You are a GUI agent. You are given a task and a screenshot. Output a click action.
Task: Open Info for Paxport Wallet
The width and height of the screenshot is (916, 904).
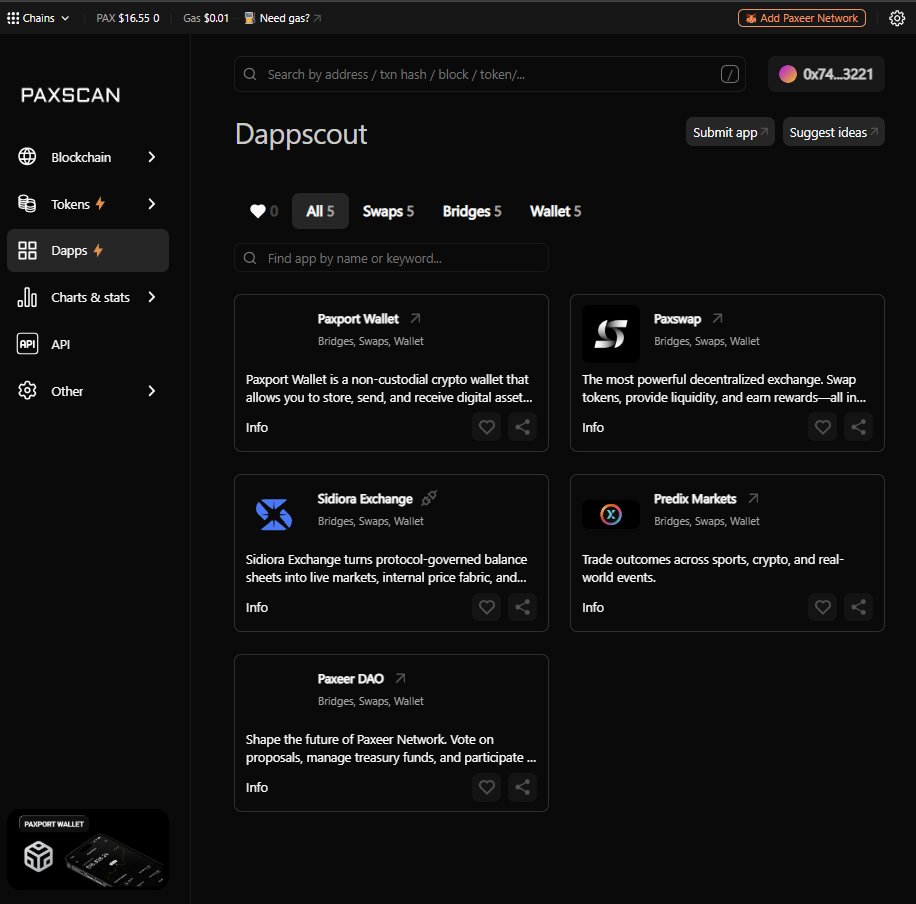pyautogui.click(x=256, y=427)
